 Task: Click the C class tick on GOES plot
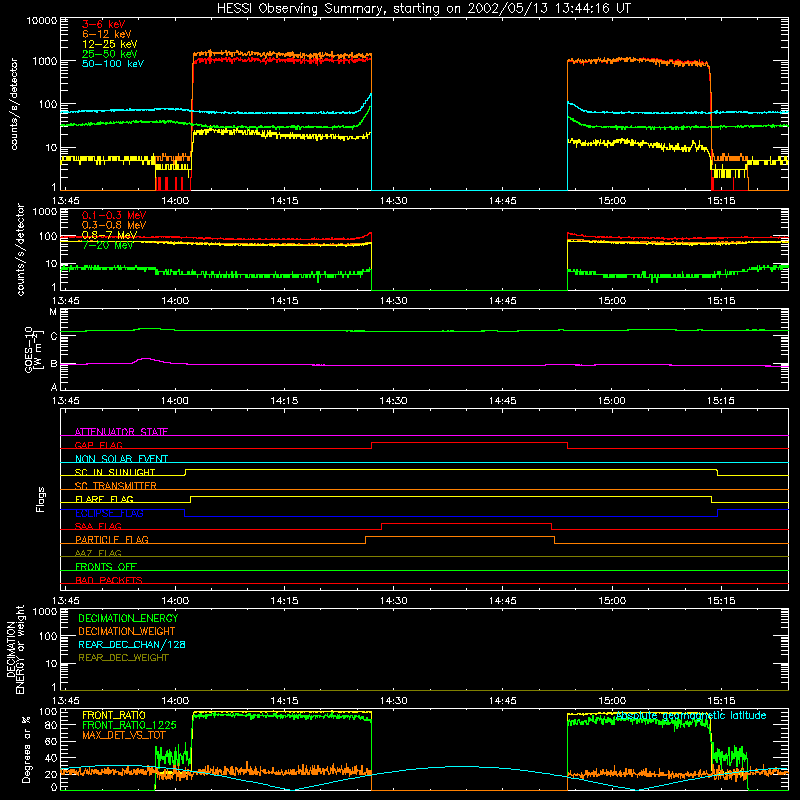click(54, 336)
